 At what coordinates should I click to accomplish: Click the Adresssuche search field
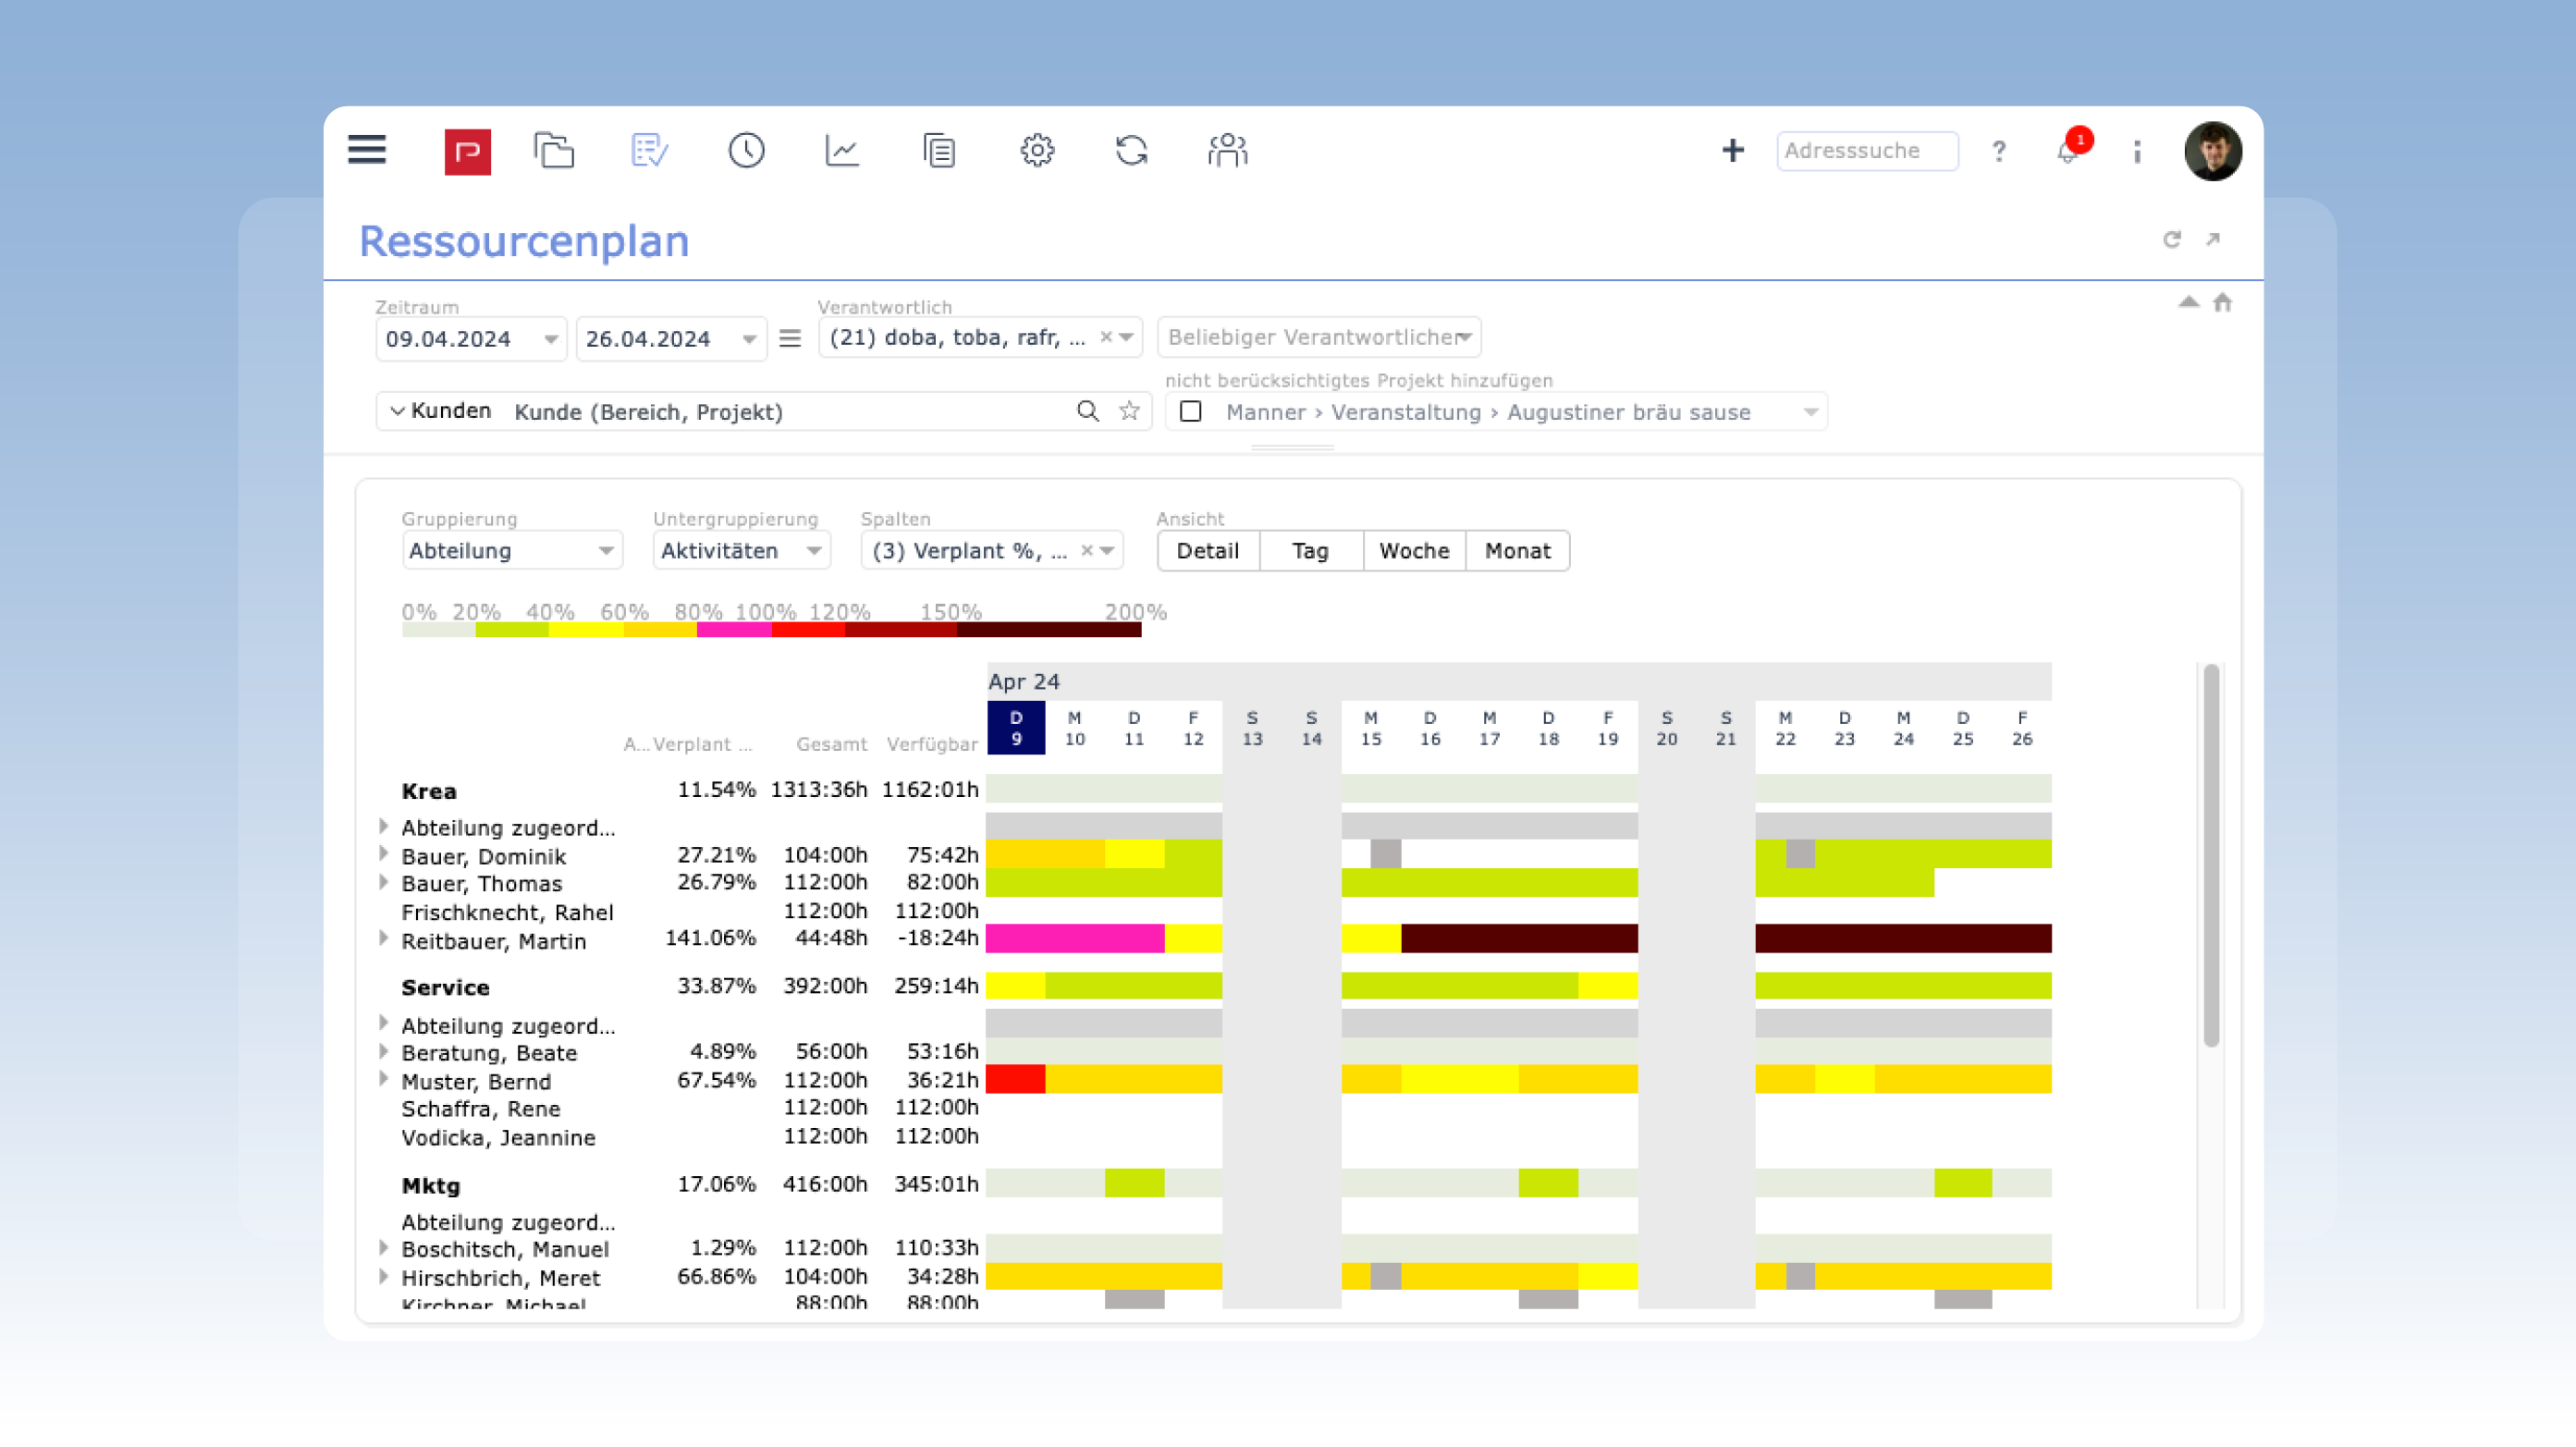[x=1866, y=151]
